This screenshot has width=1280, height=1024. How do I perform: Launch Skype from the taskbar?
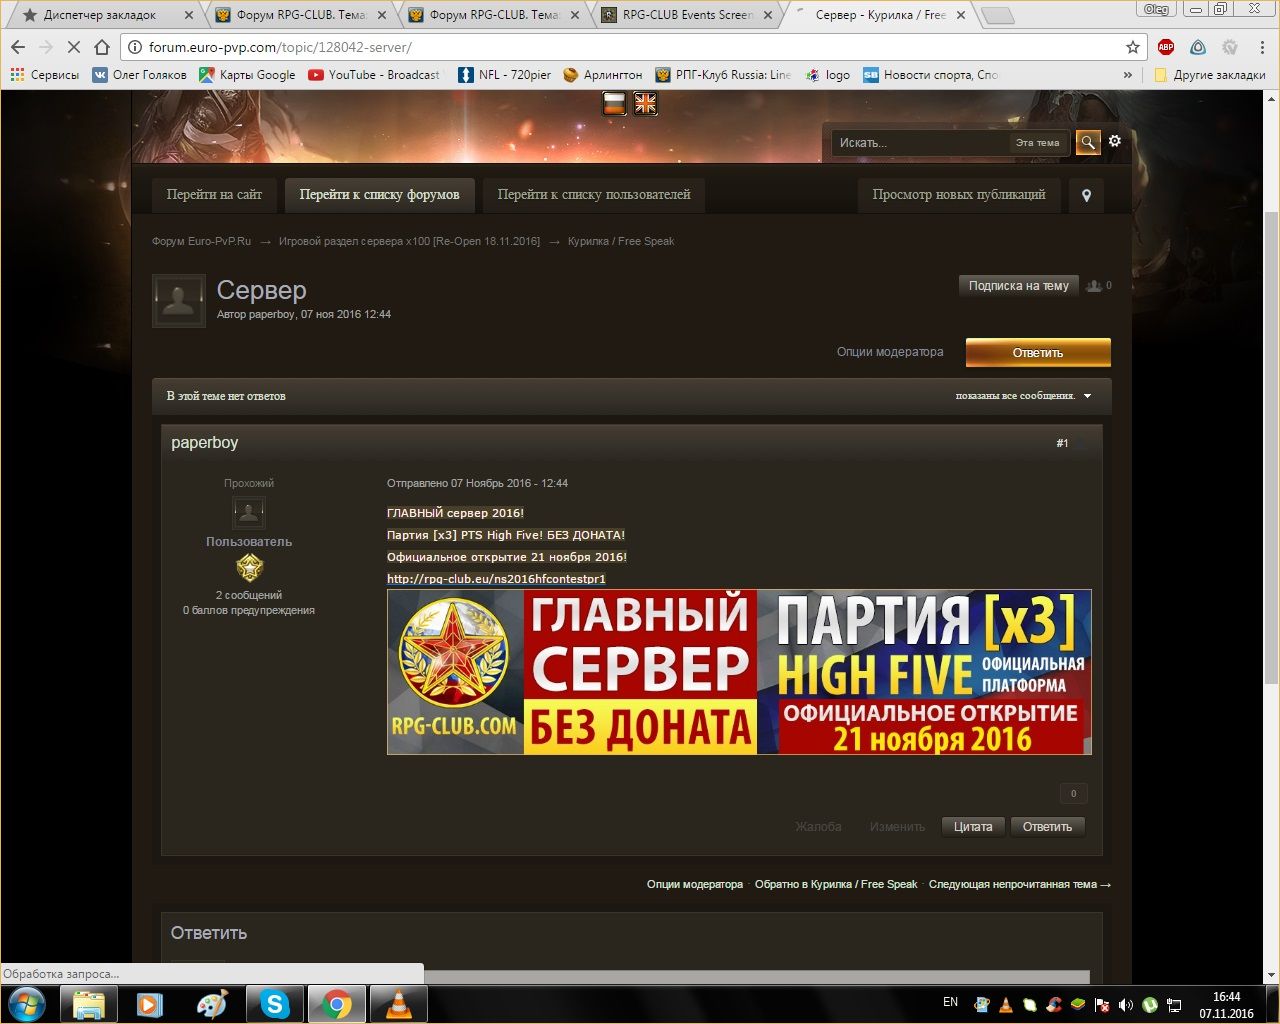point(275,1004)
